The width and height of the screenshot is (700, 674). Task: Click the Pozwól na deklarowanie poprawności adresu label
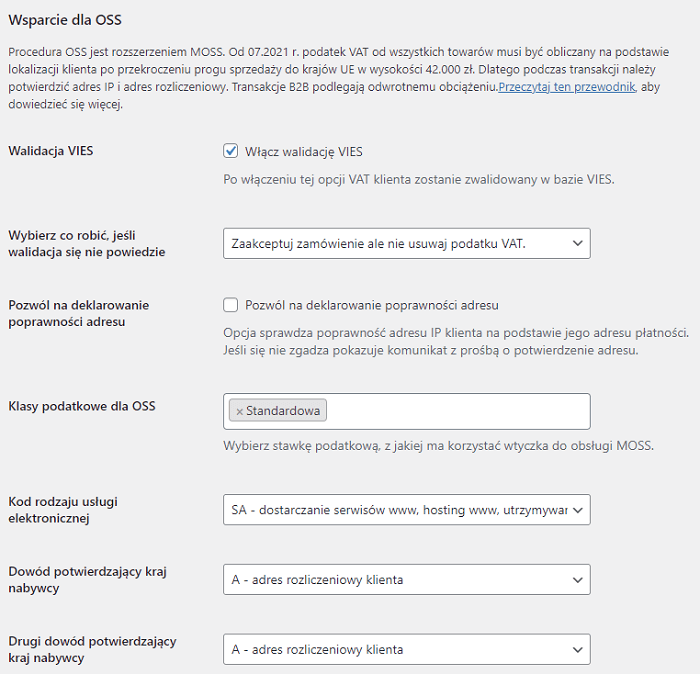[x=371, y=305]
